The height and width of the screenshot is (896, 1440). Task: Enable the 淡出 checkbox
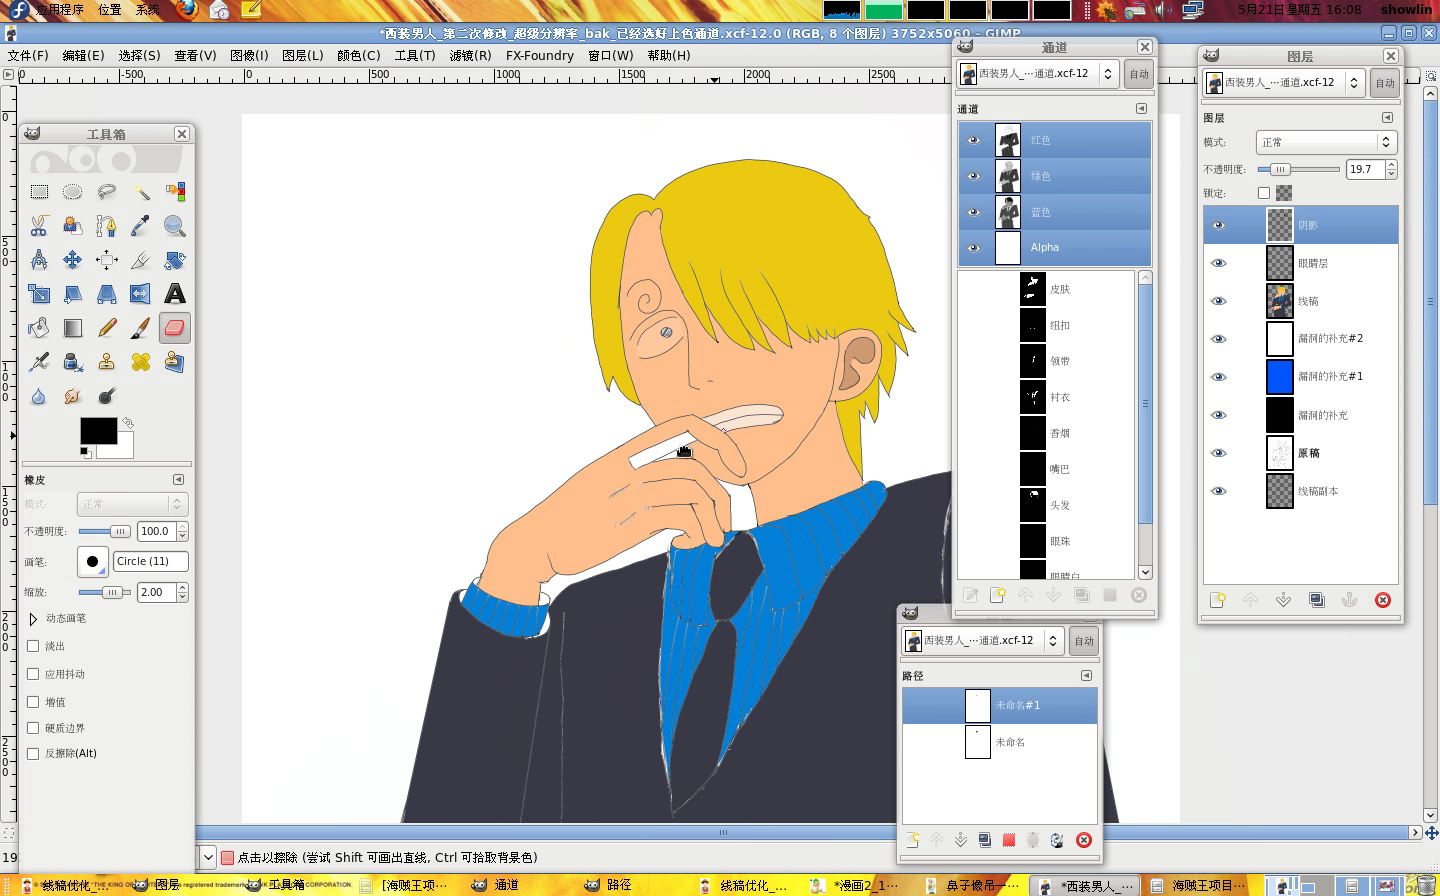[x=33, y=646]
